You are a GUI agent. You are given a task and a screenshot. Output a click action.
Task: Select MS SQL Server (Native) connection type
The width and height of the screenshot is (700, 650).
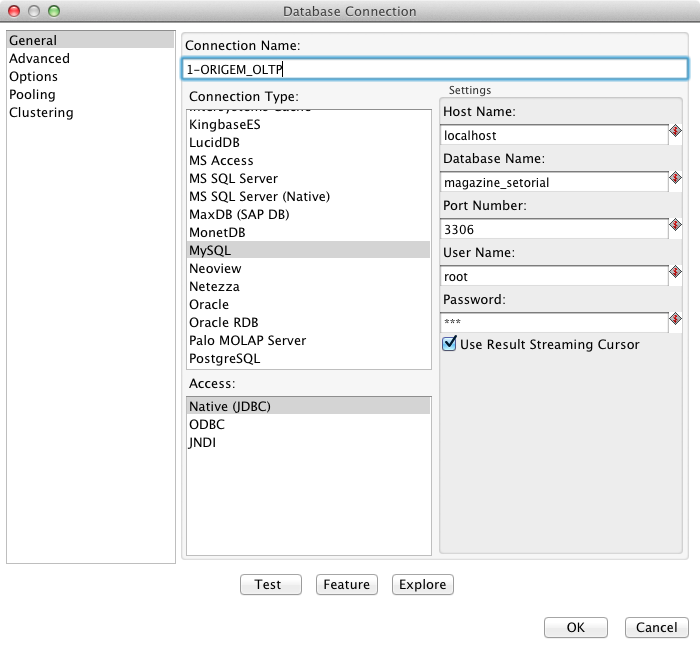point(308,196)
